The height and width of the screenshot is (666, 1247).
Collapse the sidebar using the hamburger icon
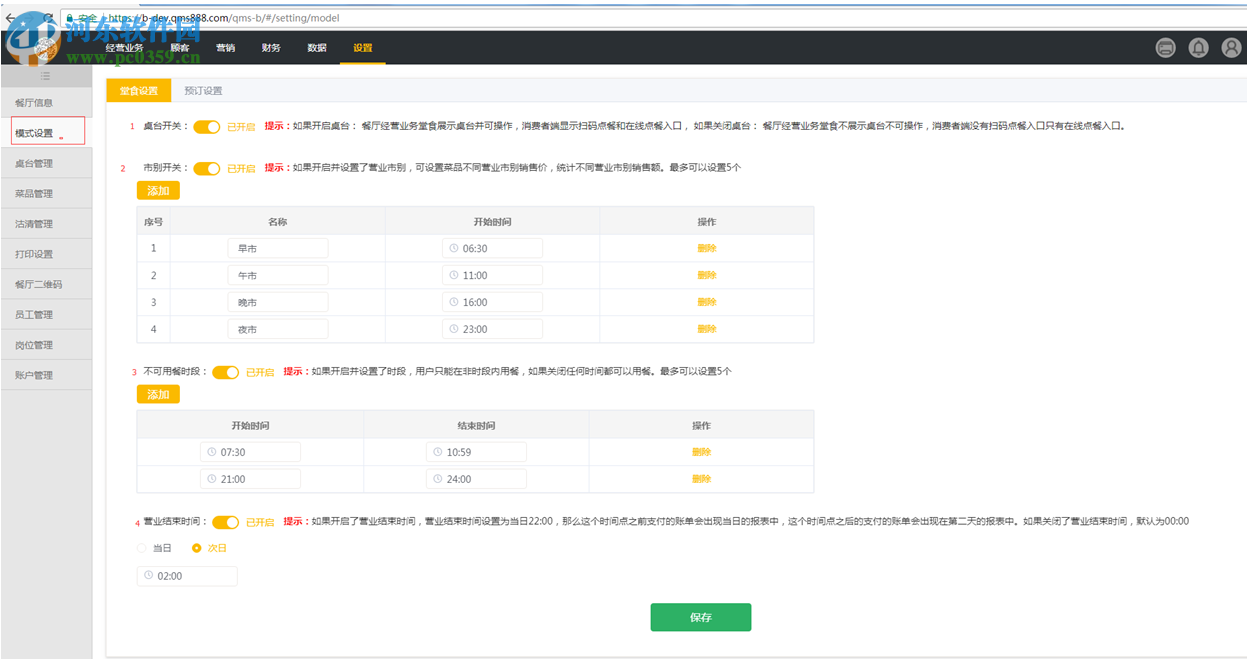45,75
